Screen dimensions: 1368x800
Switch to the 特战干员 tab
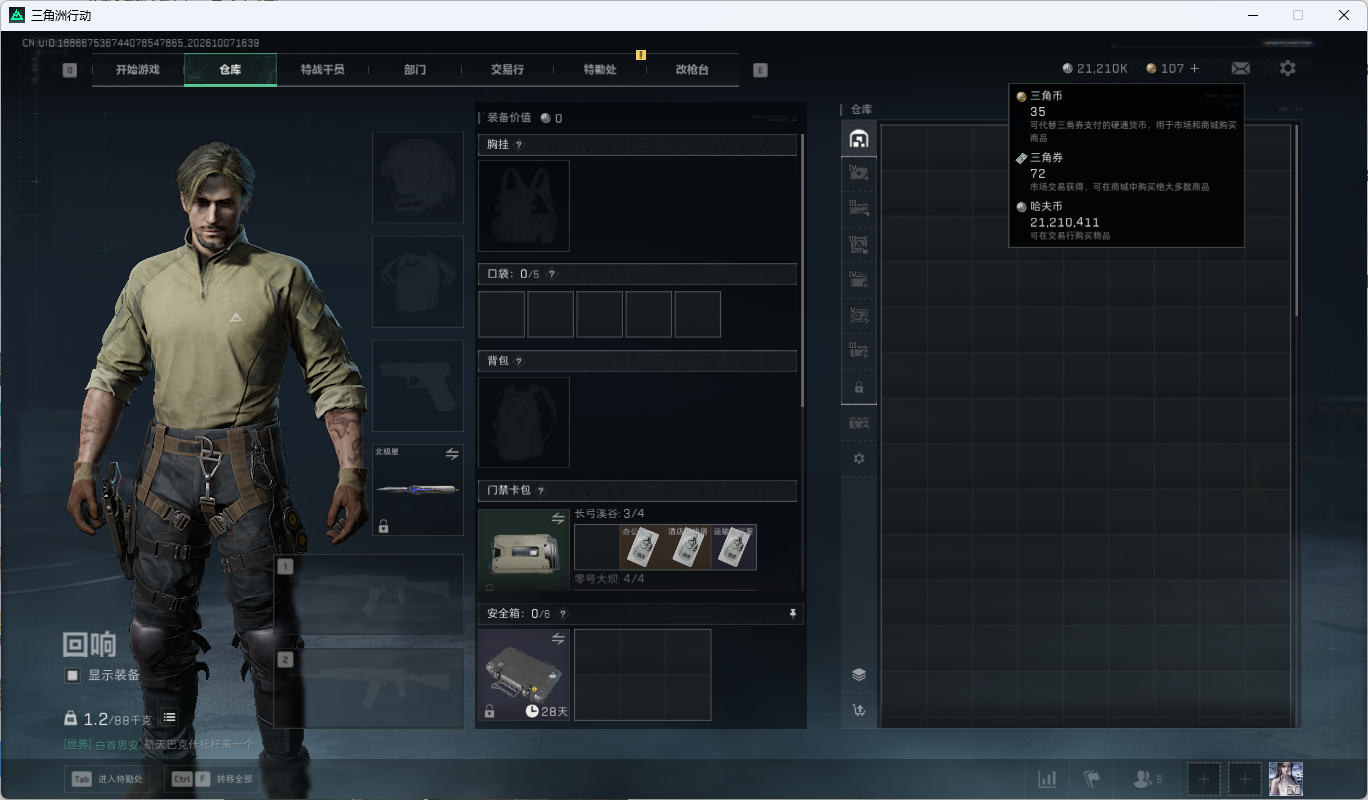tap(322, 70)
